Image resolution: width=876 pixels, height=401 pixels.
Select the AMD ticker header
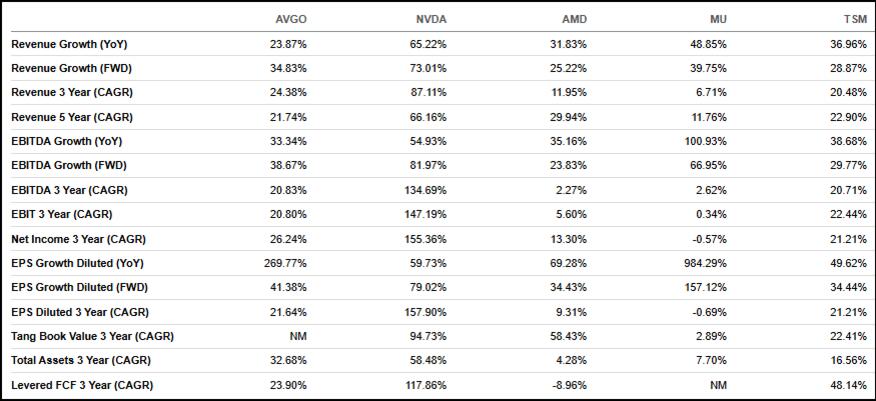(x=575, y=20)
